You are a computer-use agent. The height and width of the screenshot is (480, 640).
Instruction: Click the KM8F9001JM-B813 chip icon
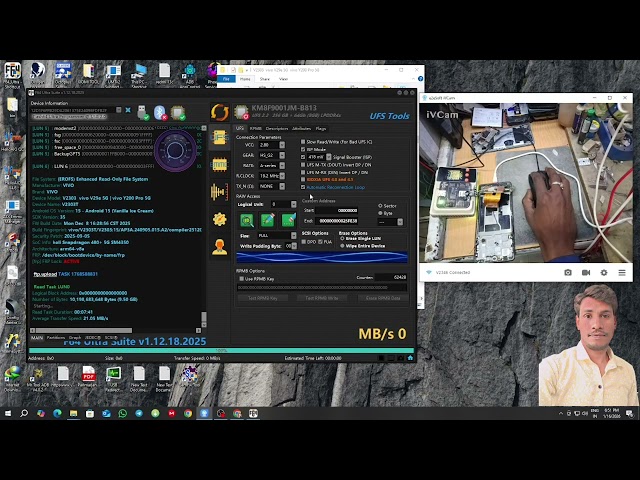tap(241, 112)
